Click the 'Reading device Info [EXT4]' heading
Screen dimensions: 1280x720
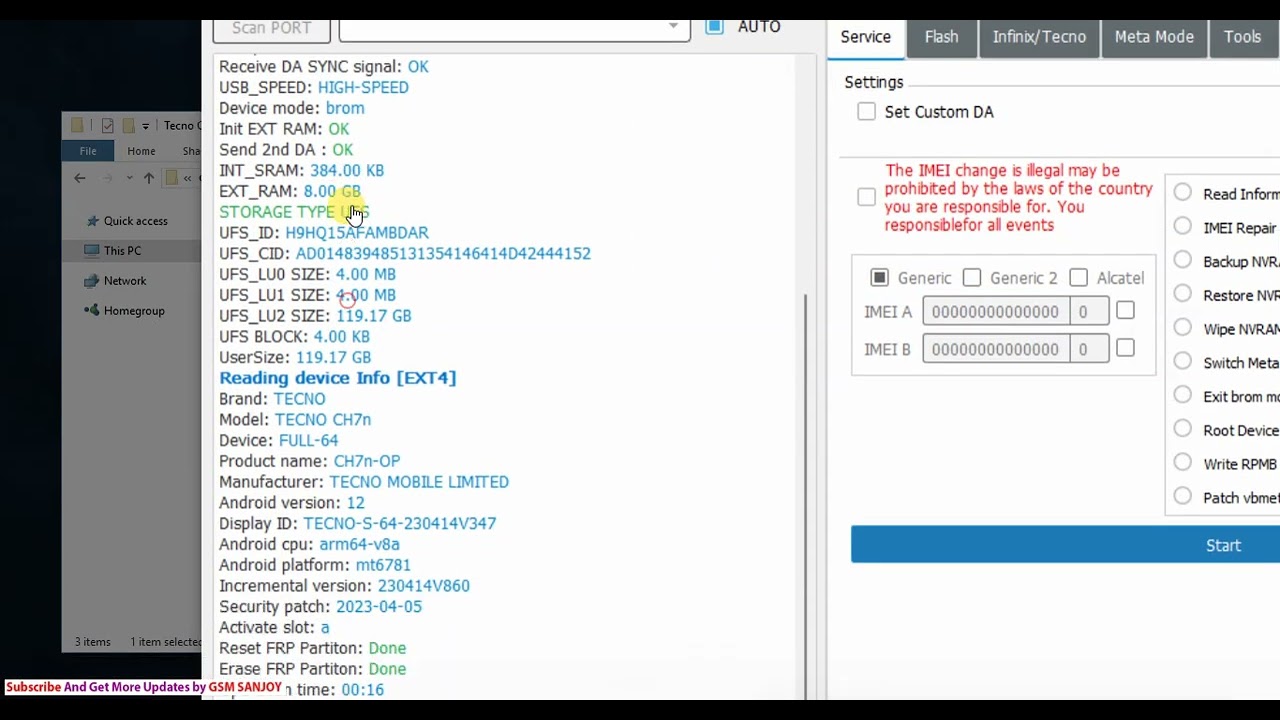pos(338,378)
